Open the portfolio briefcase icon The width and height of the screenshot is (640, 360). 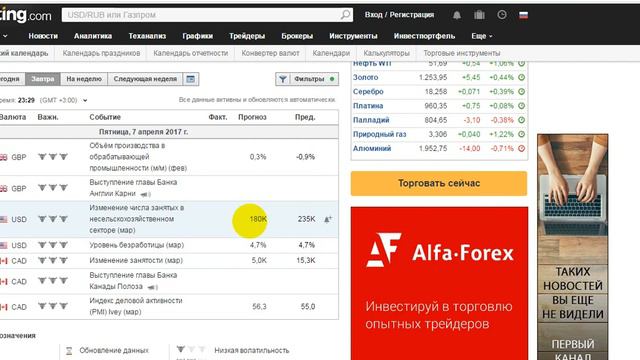[479, 15]
